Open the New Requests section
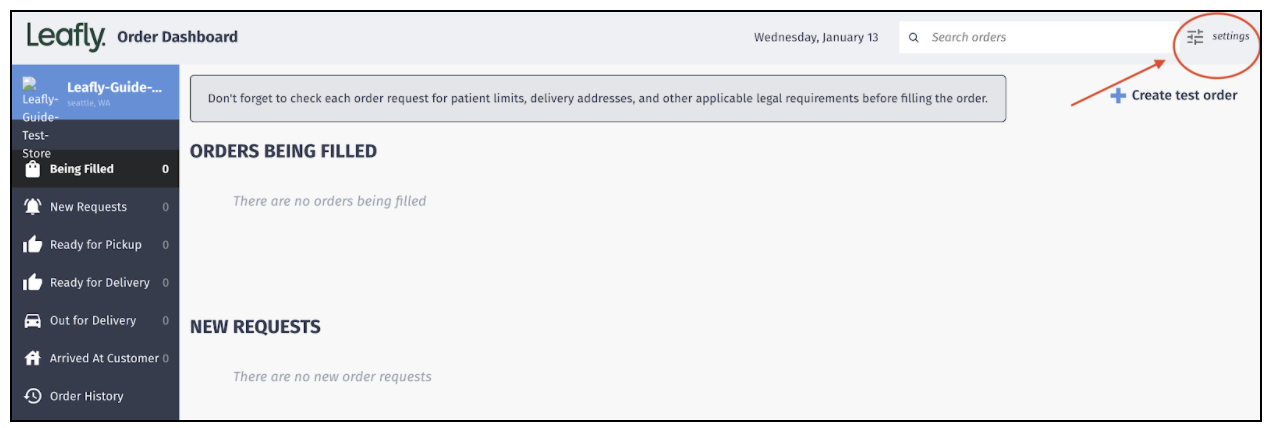Screen dimensions: 1274x428 (88, 207)
